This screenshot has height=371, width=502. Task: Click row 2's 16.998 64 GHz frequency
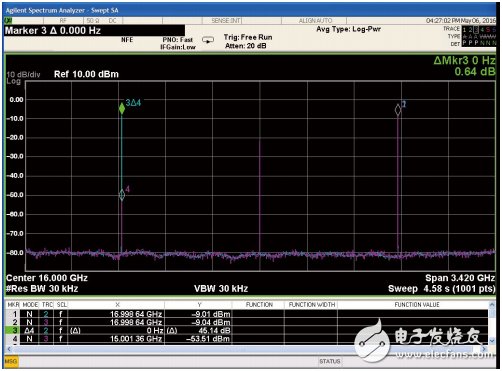136,322
